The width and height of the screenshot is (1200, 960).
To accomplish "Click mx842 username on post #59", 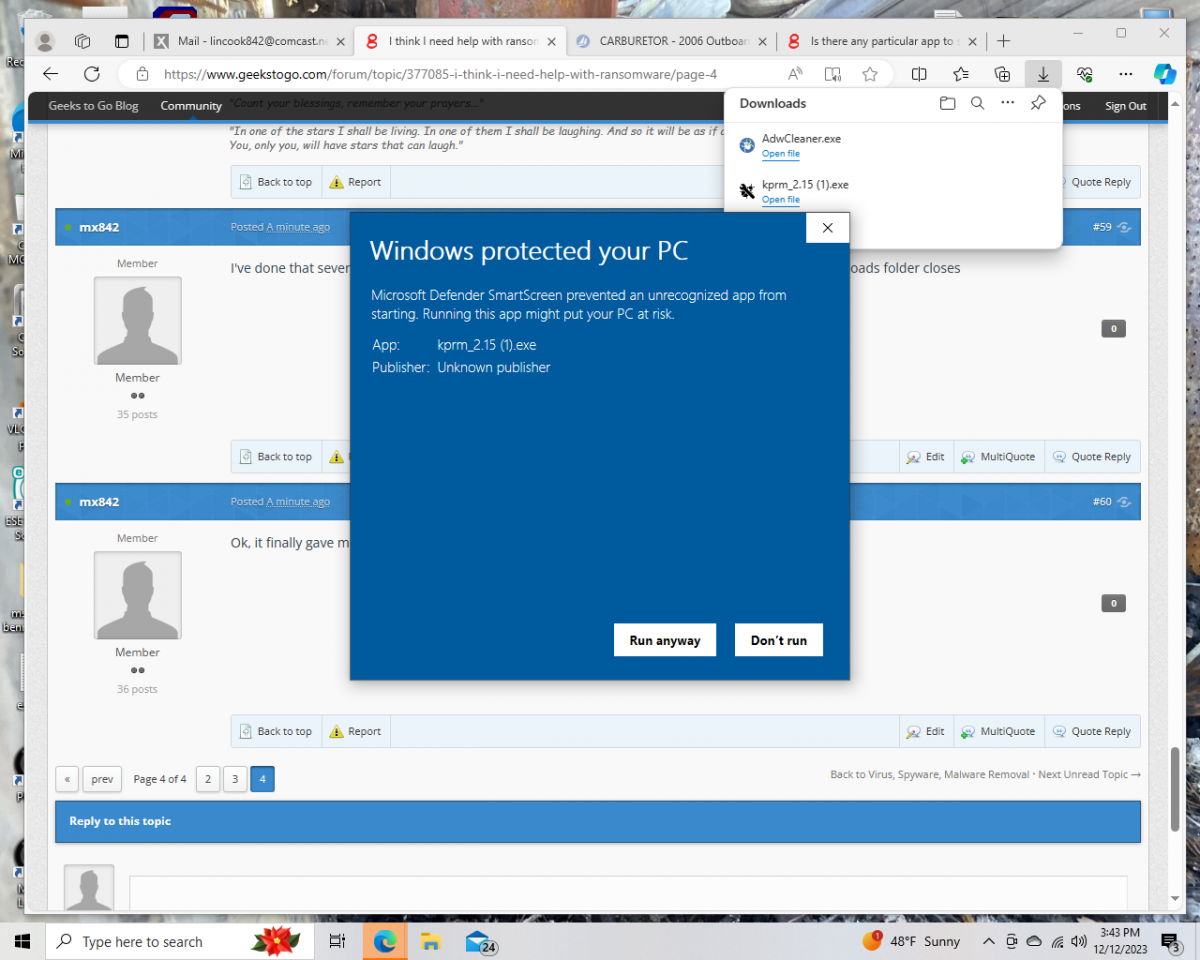I will click(x=99, y=227).
